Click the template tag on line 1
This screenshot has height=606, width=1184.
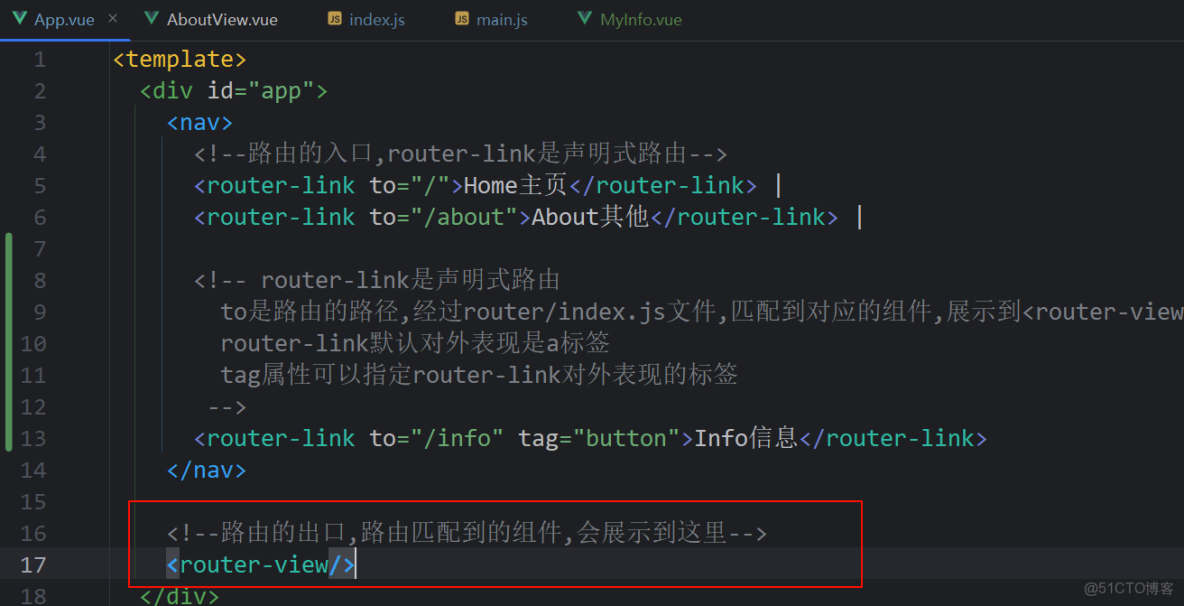(179, 59)
